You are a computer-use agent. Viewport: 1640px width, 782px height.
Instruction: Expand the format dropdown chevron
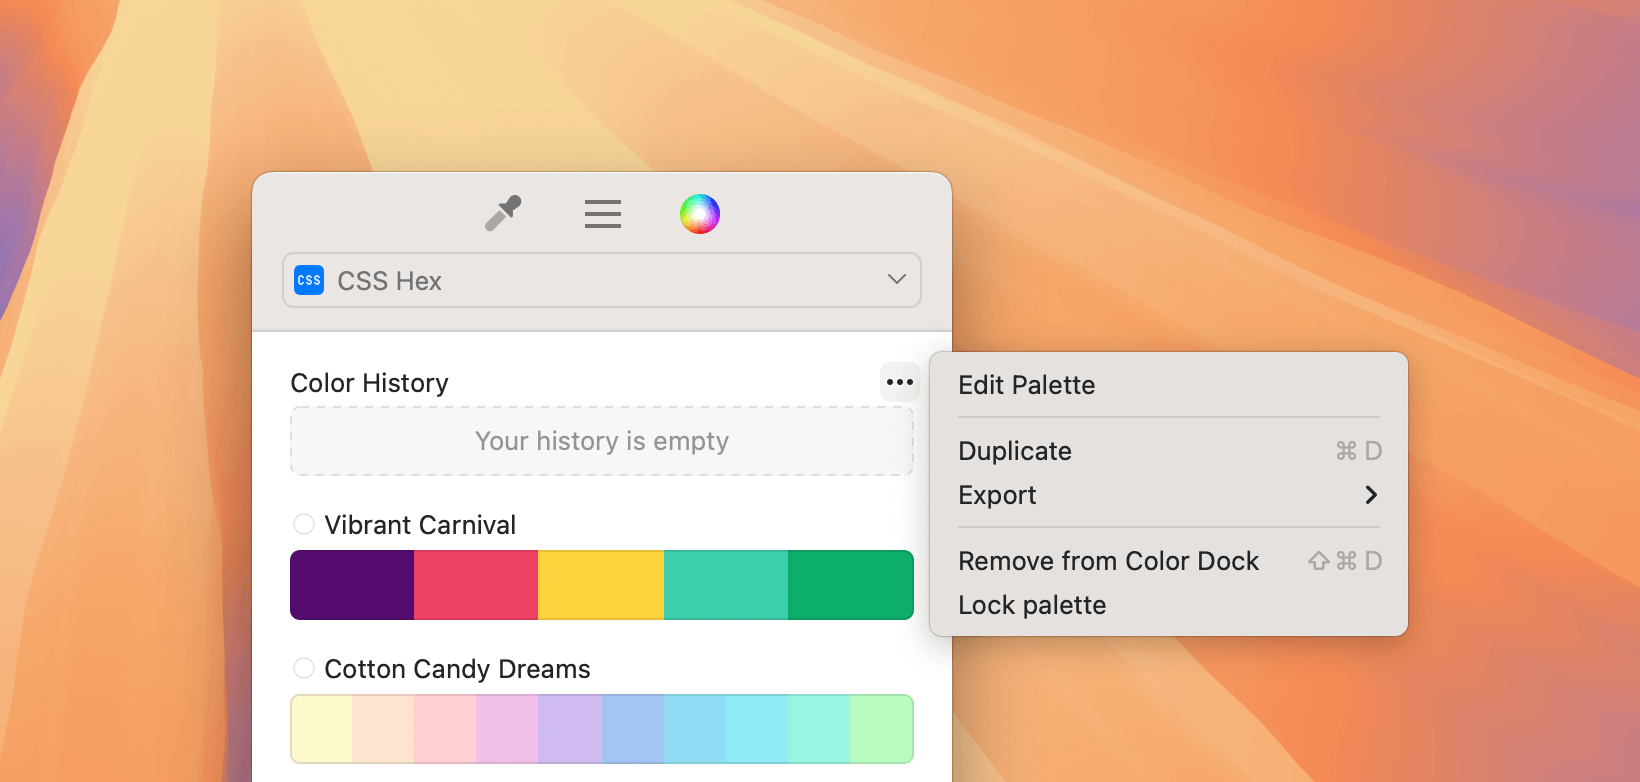[x=897, y=279]
